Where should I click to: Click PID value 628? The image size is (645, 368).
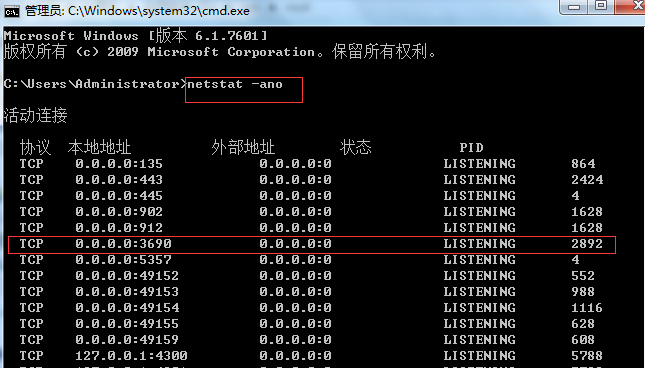(583, 324)
